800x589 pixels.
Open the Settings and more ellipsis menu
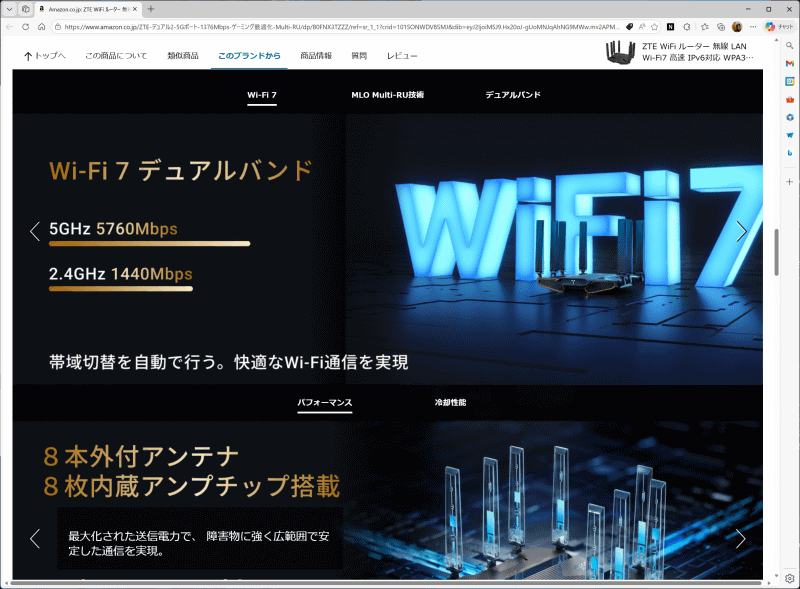click(x=753, y=26)
